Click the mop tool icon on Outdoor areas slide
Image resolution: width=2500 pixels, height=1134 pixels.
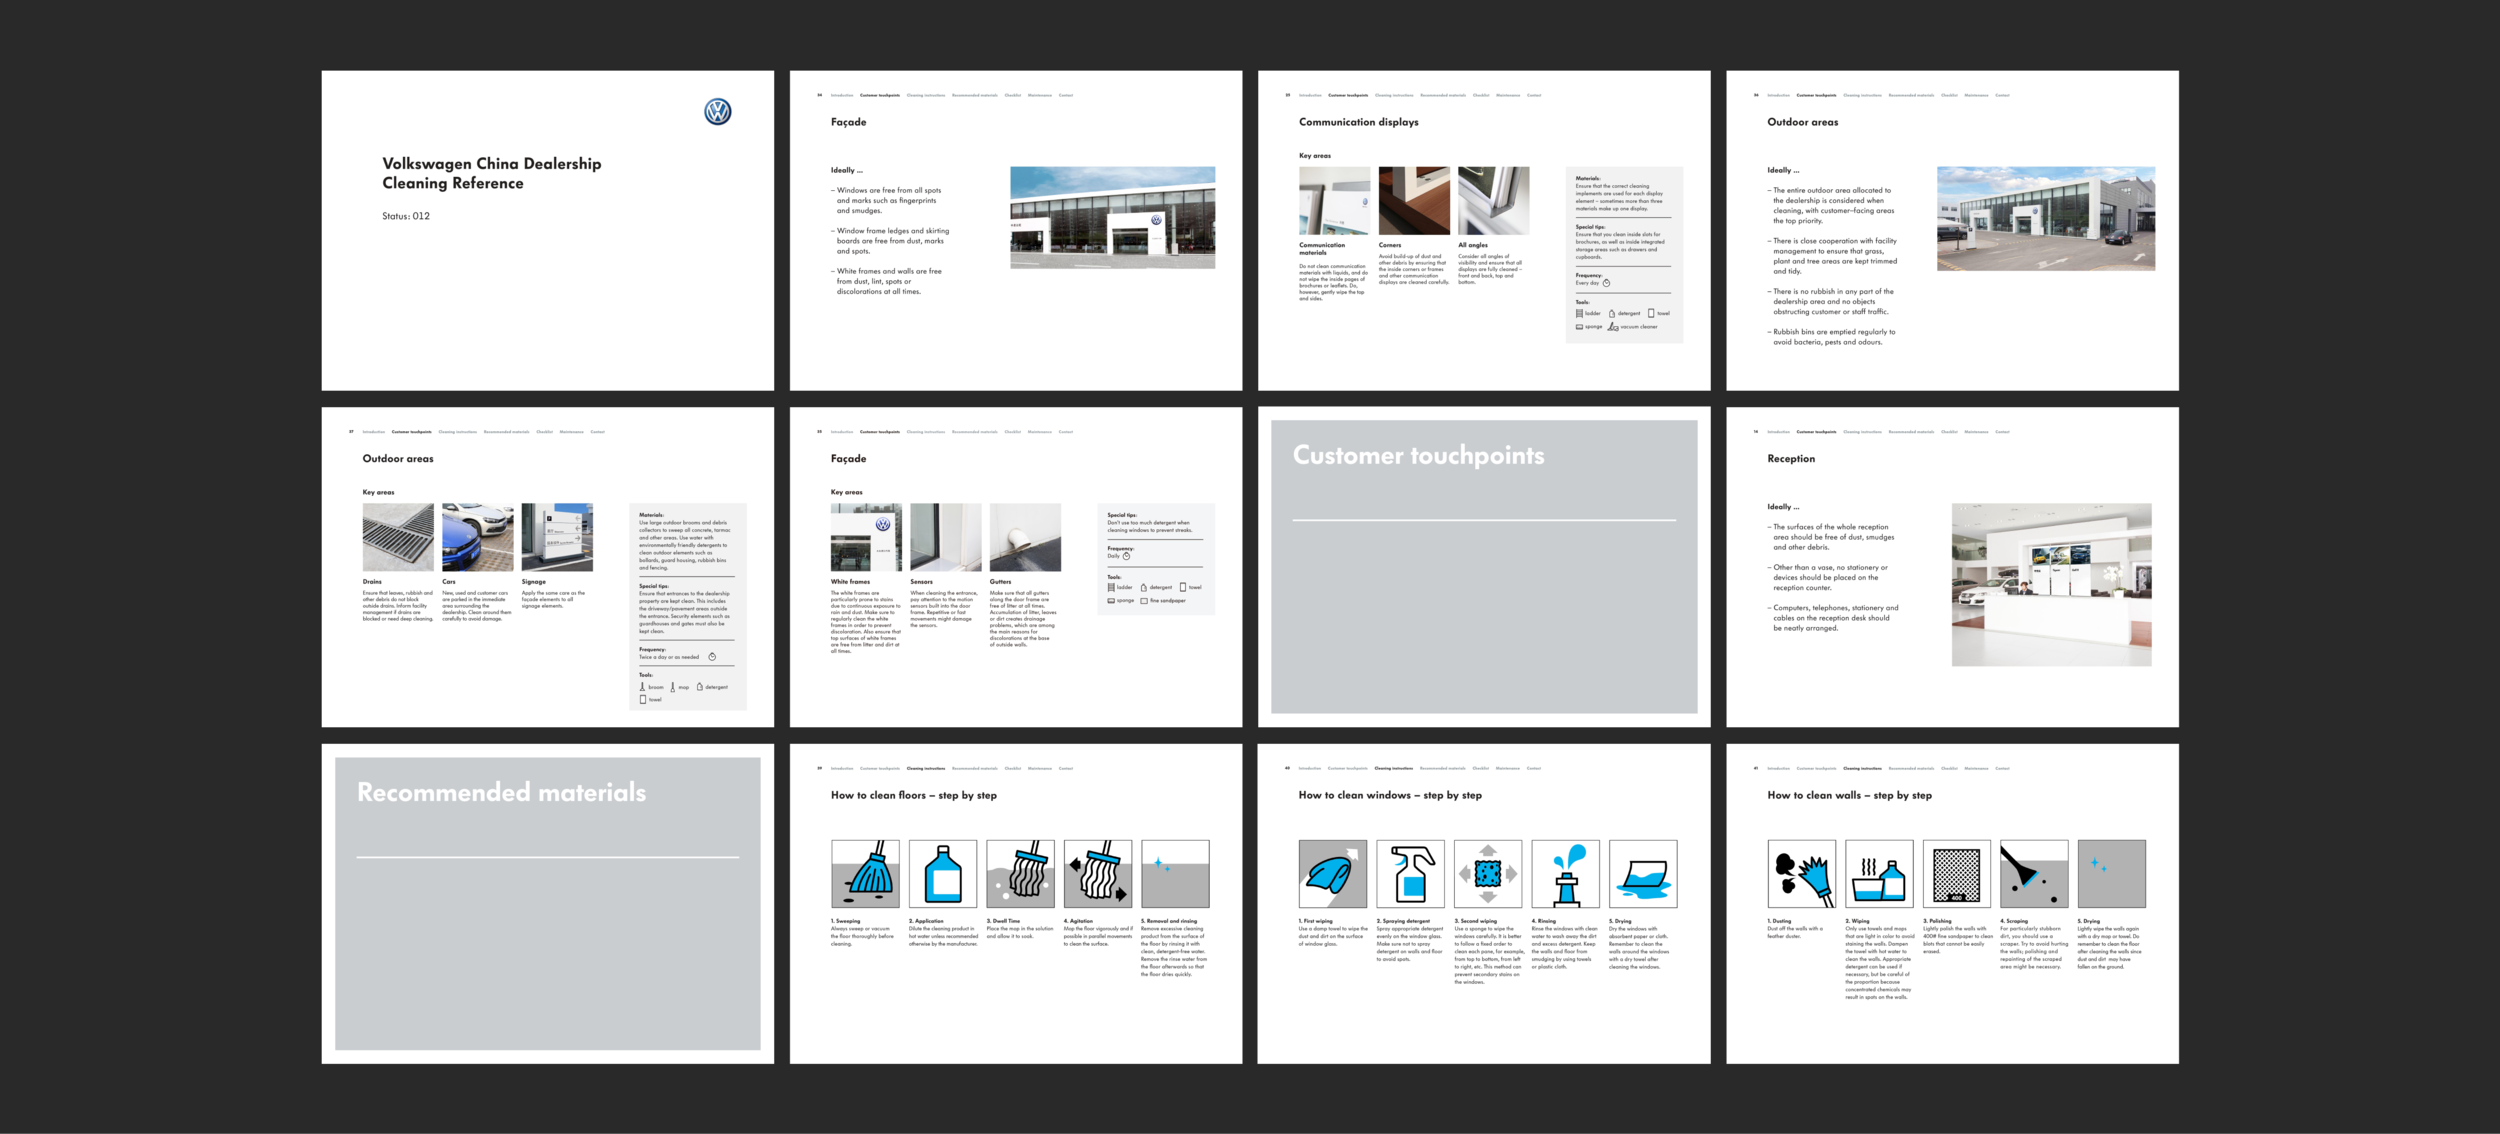pos(673,687)
